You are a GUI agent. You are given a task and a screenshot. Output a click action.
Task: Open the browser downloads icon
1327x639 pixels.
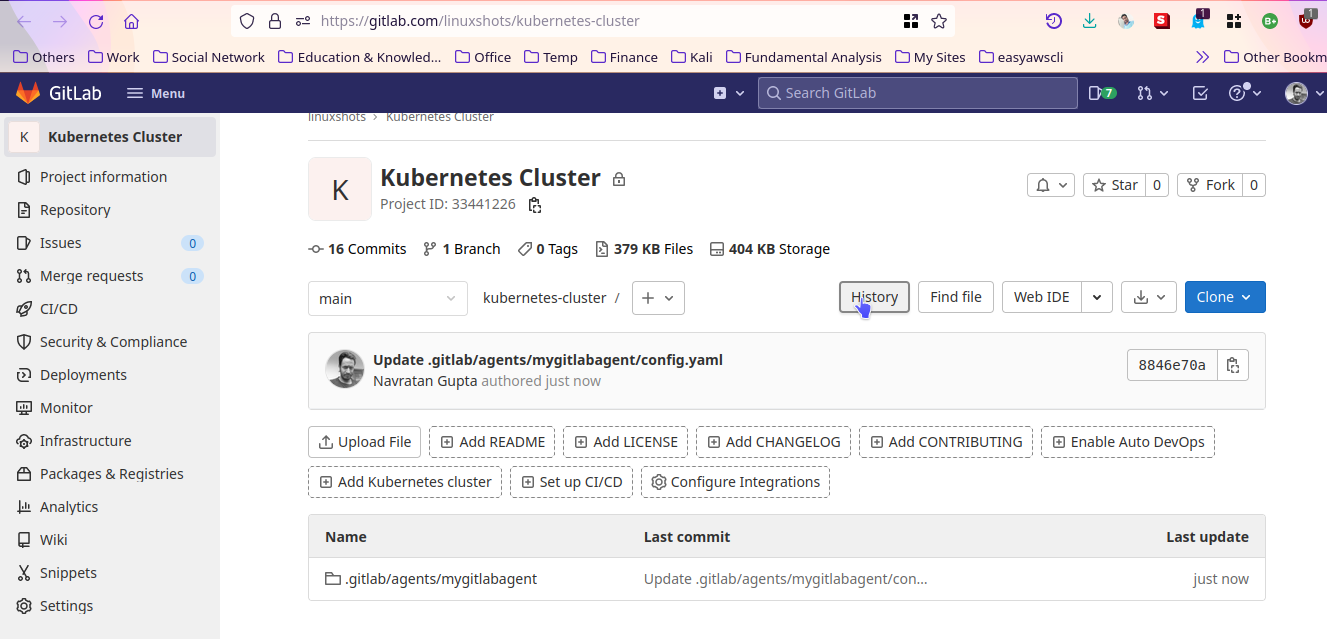1089,20
